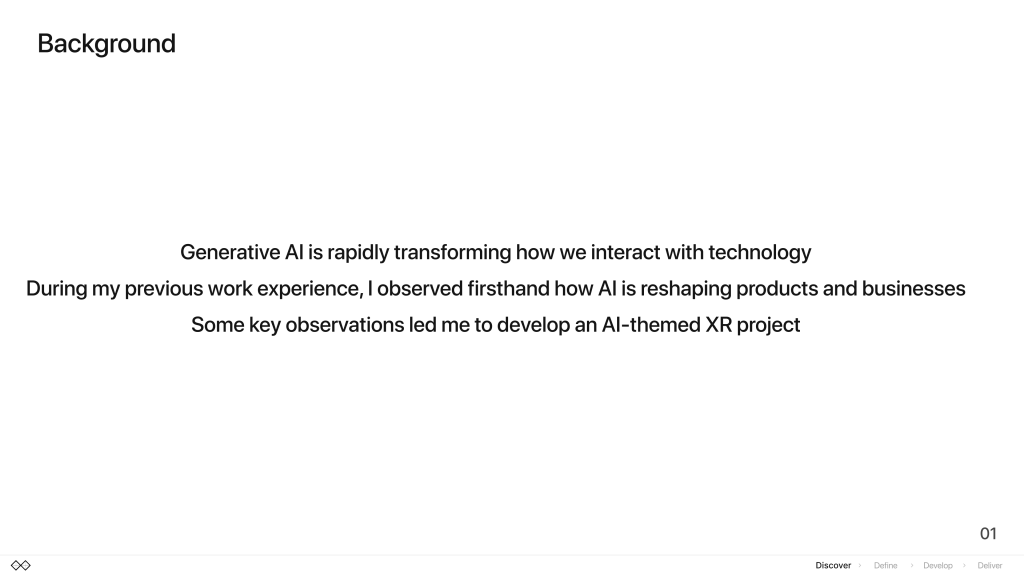The width and height of the screenshot is (1024, 576).
Task: Click the word During in second line
Action: tap(56, 289)
